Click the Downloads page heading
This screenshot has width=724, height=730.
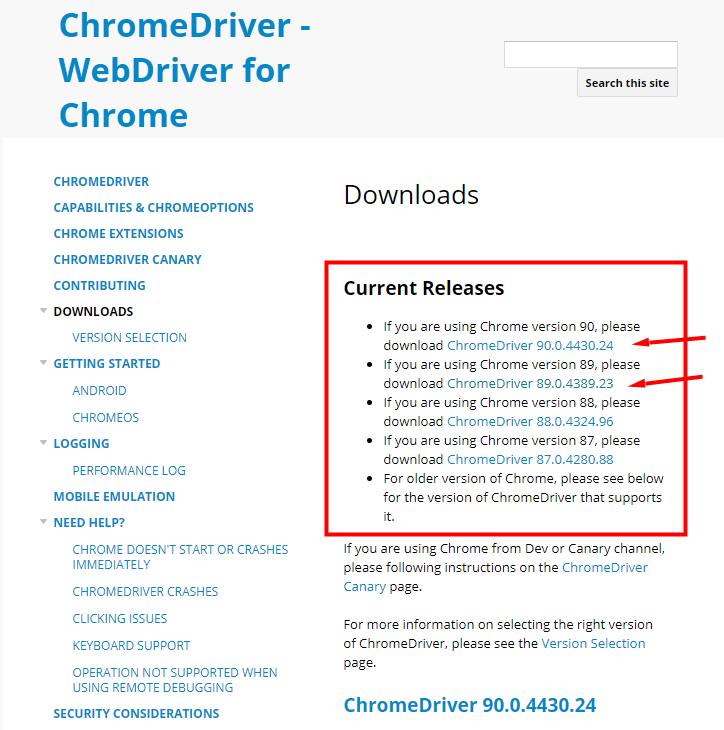411,195
